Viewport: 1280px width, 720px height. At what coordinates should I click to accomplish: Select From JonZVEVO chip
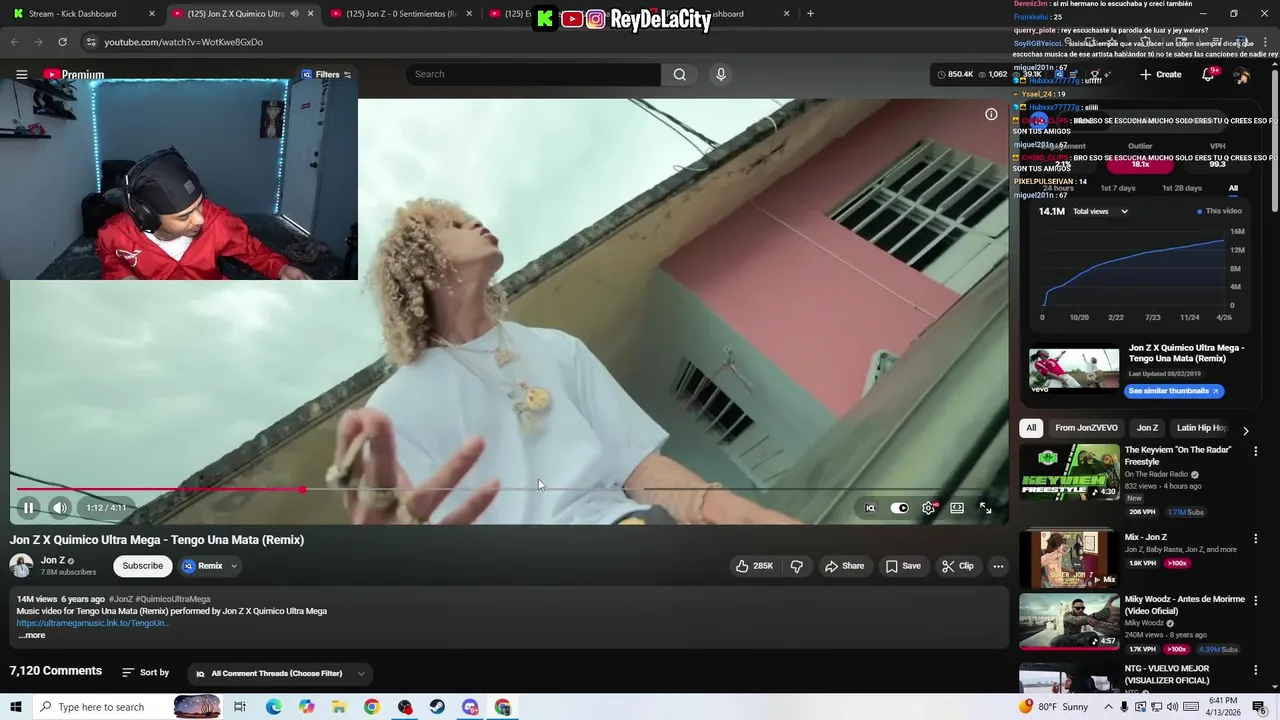click(x=1086, y=428)
